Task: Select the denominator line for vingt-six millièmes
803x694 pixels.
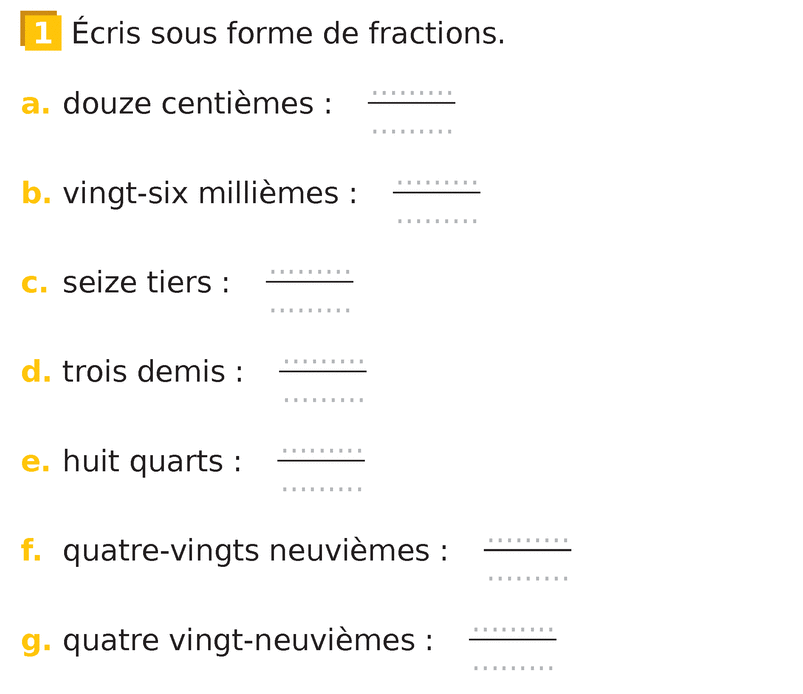Action: point(436,220)
